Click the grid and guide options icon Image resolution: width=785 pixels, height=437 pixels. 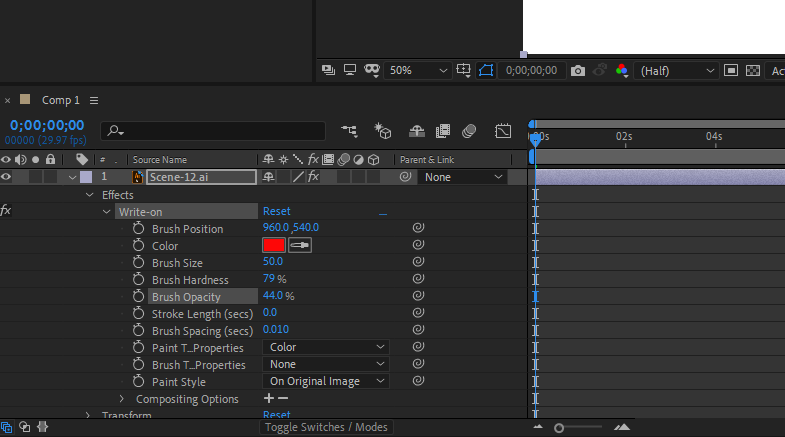click(x=464, y=71)
